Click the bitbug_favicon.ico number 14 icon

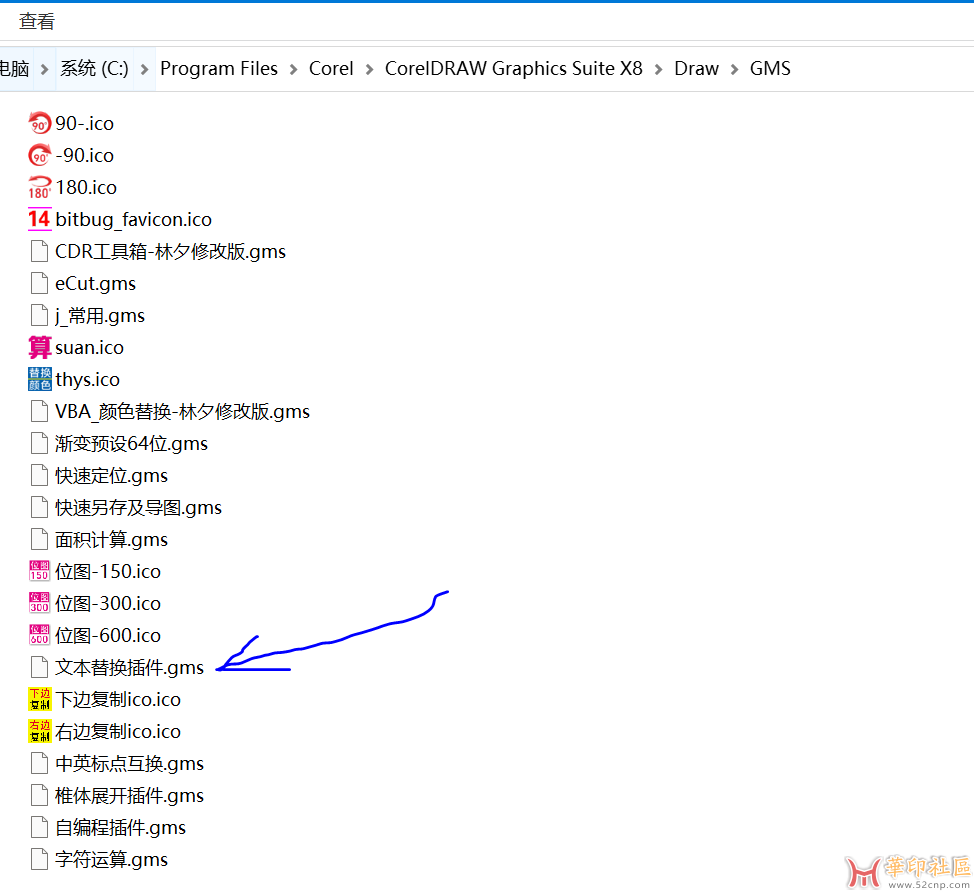(39, 219)
